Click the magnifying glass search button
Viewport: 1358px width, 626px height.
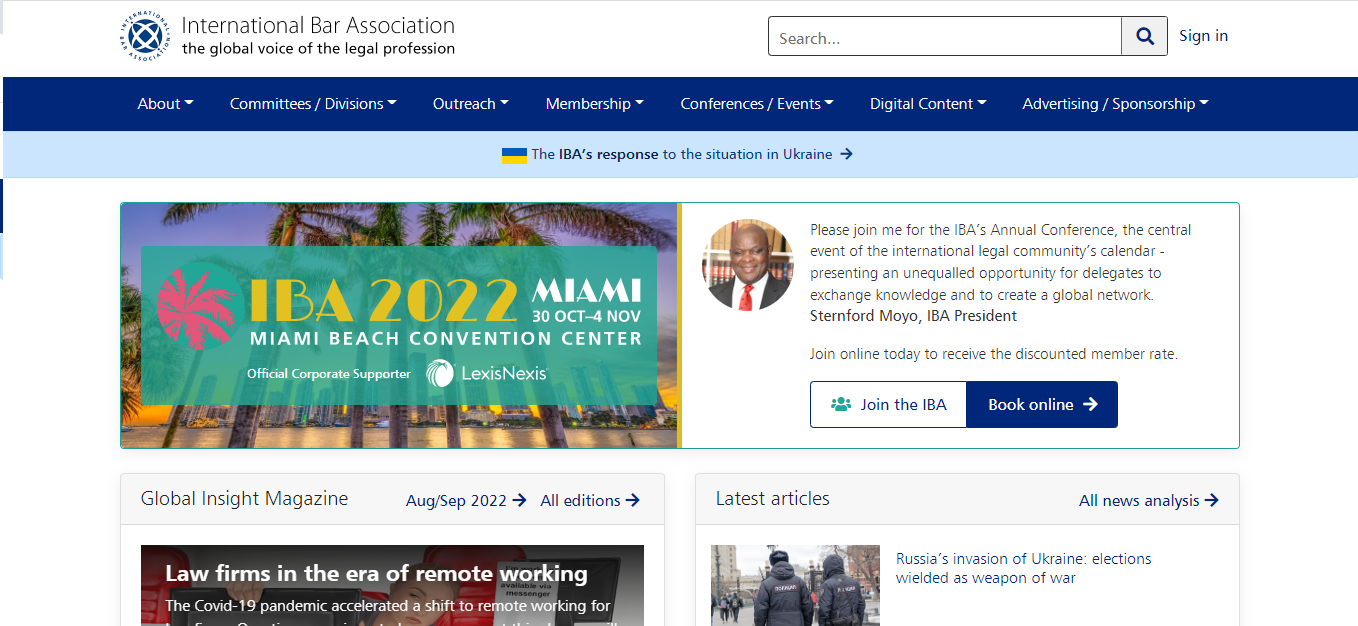click(x=1144, y=37)
